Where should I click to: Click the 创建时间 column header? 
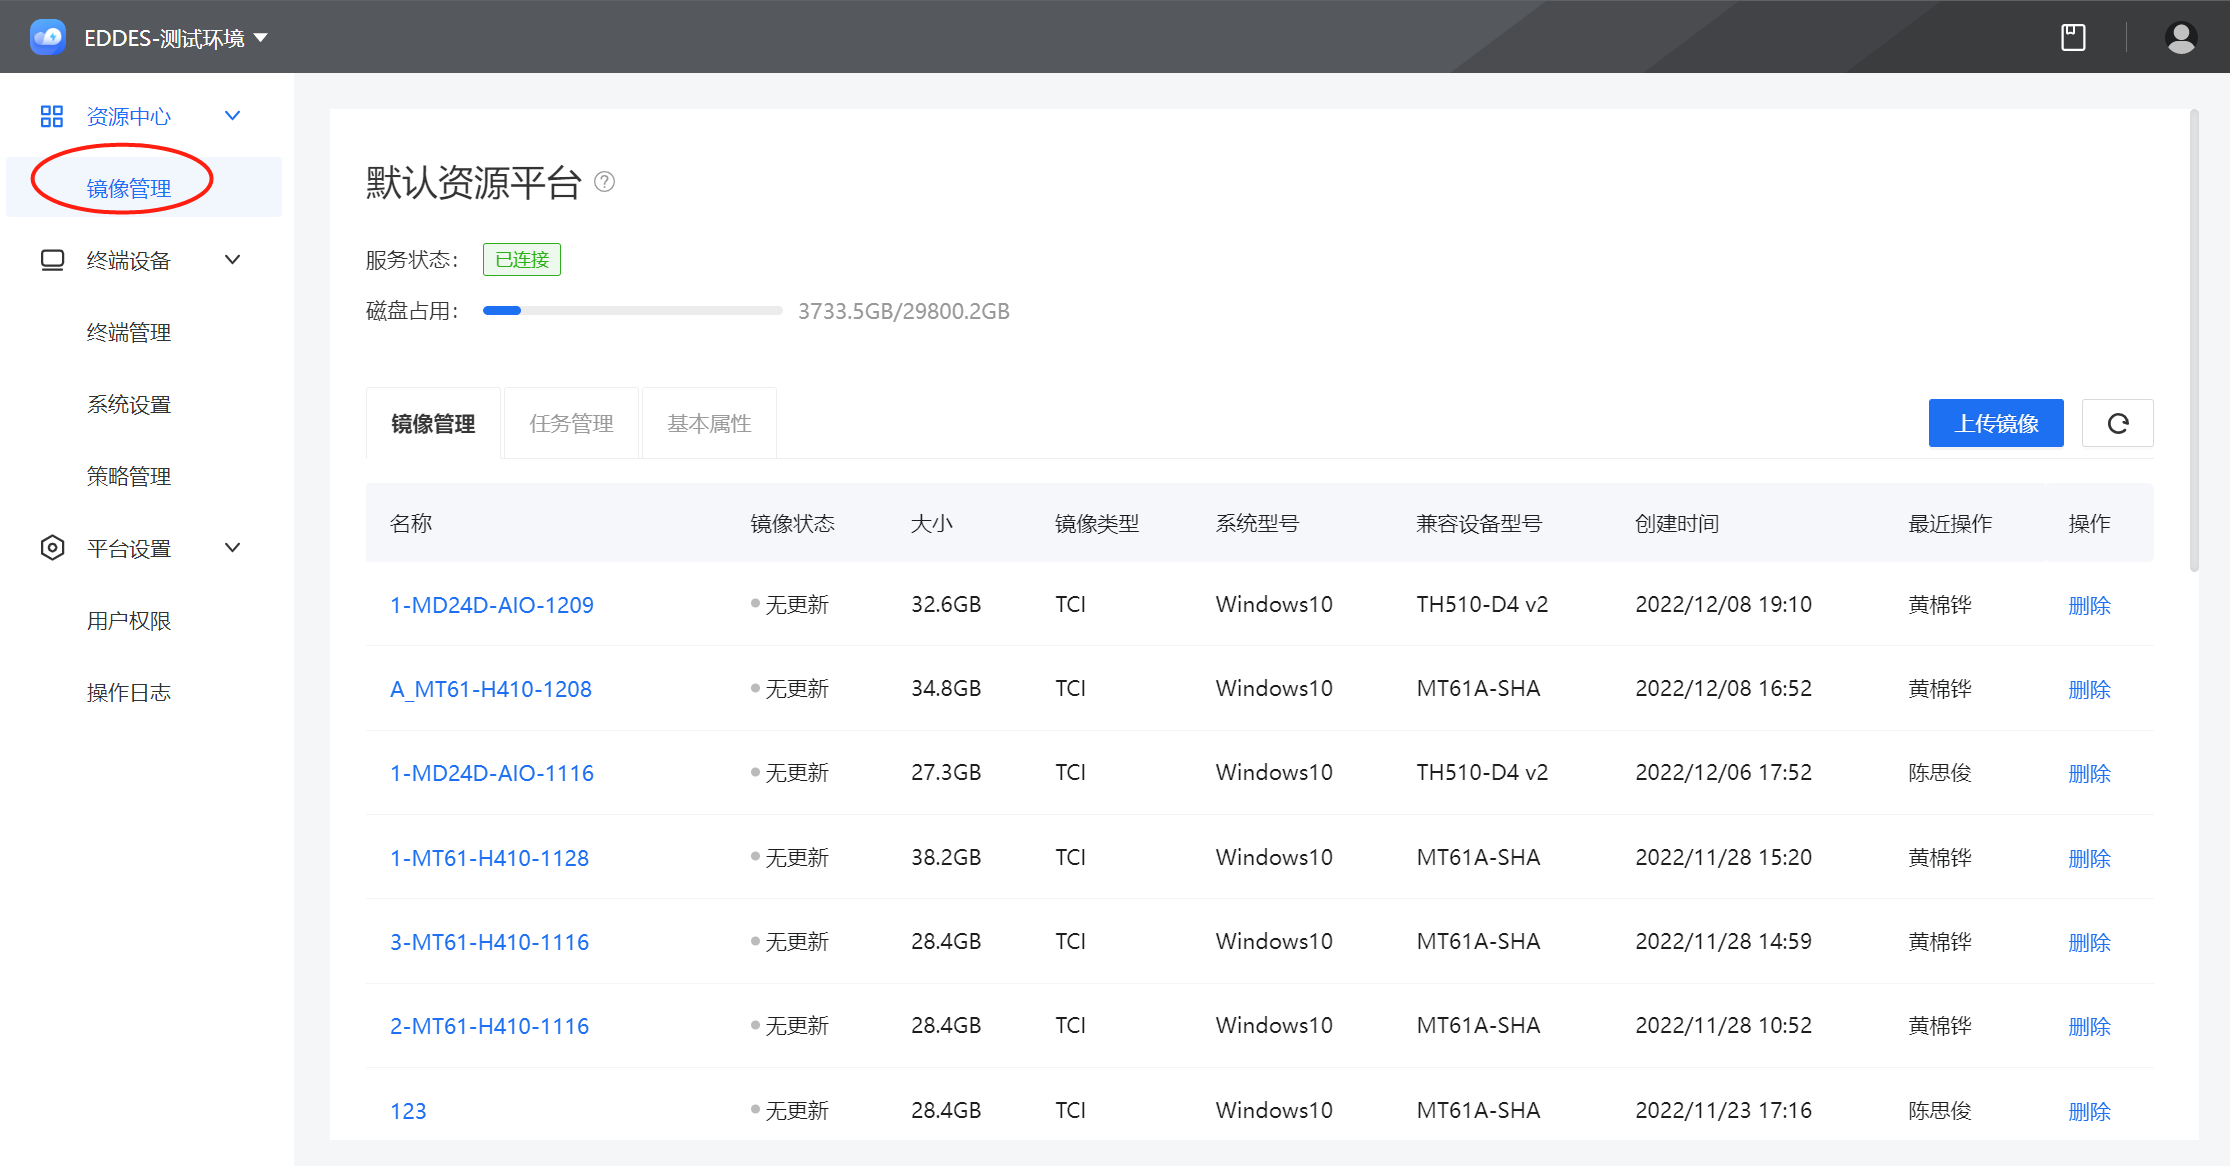pos(1677,523)
